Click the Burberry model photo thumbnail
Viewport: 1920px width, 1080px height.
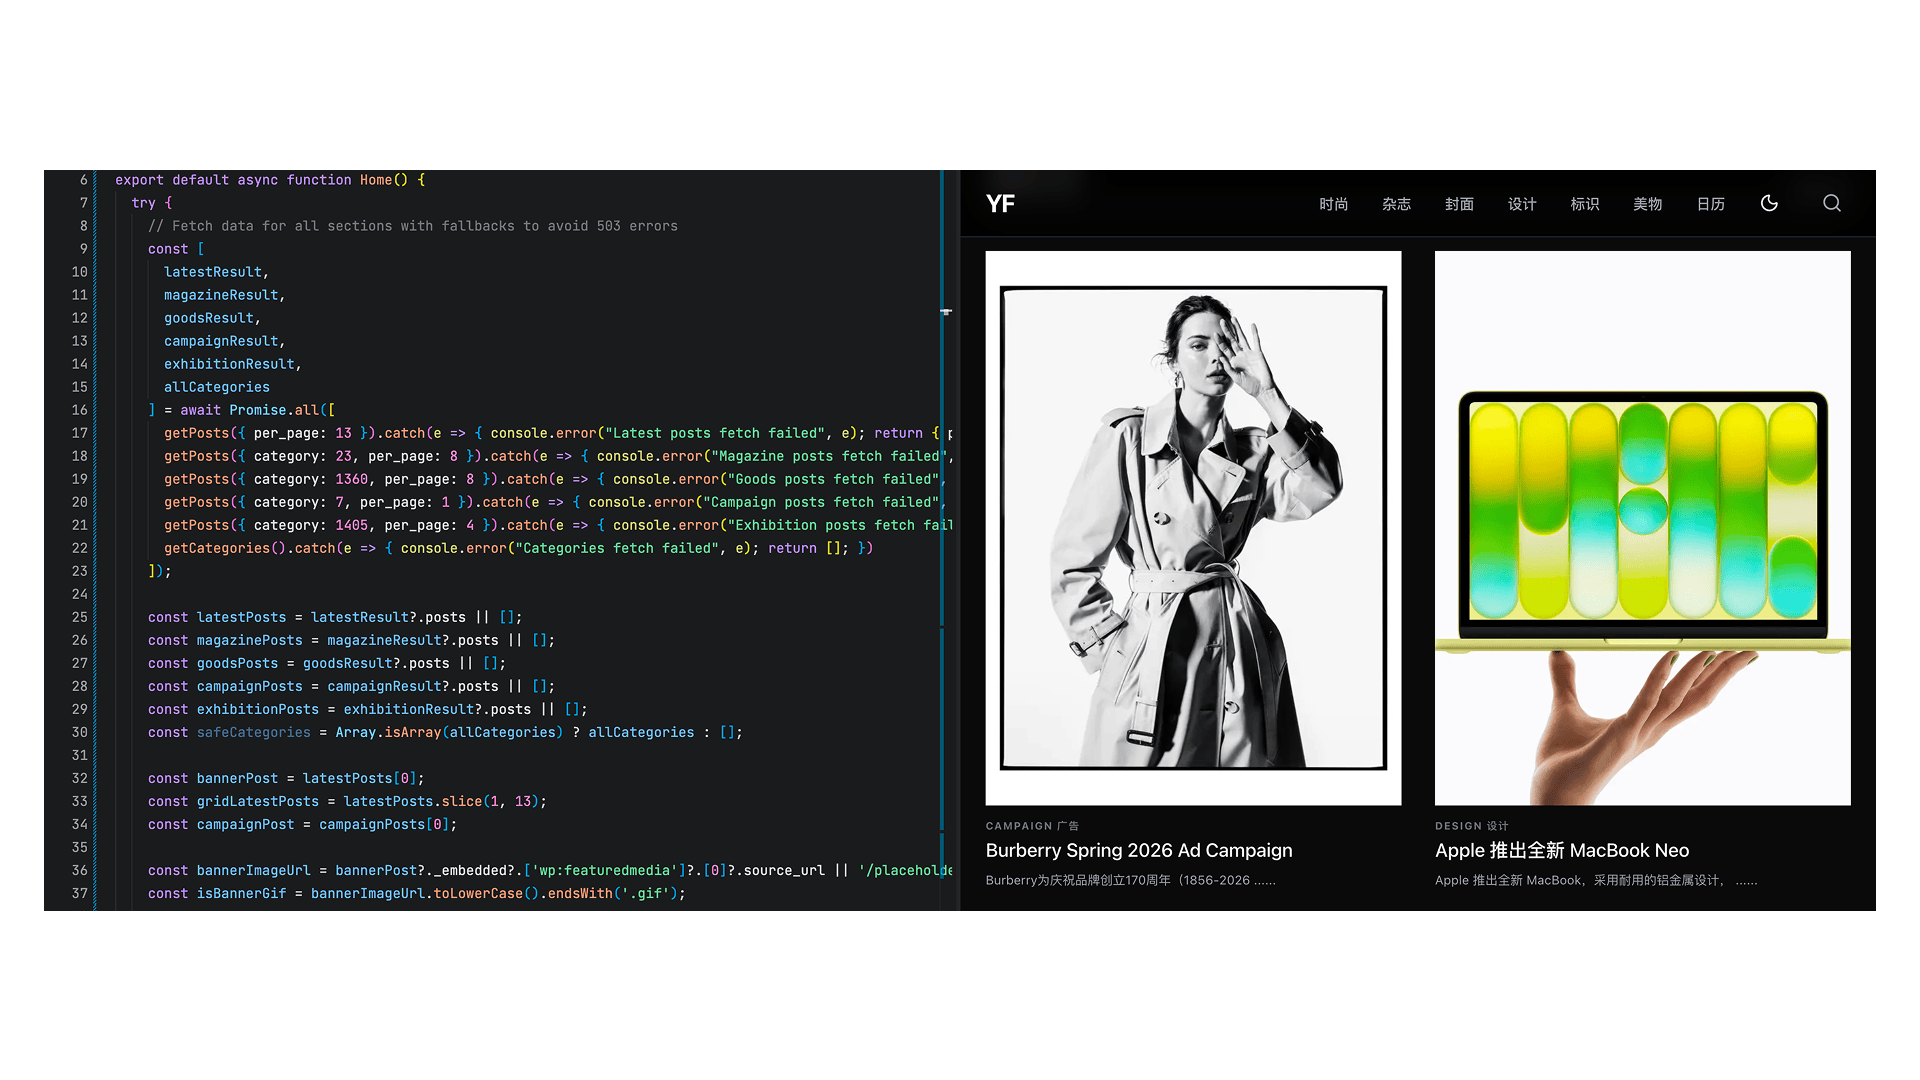[1194, 527]
